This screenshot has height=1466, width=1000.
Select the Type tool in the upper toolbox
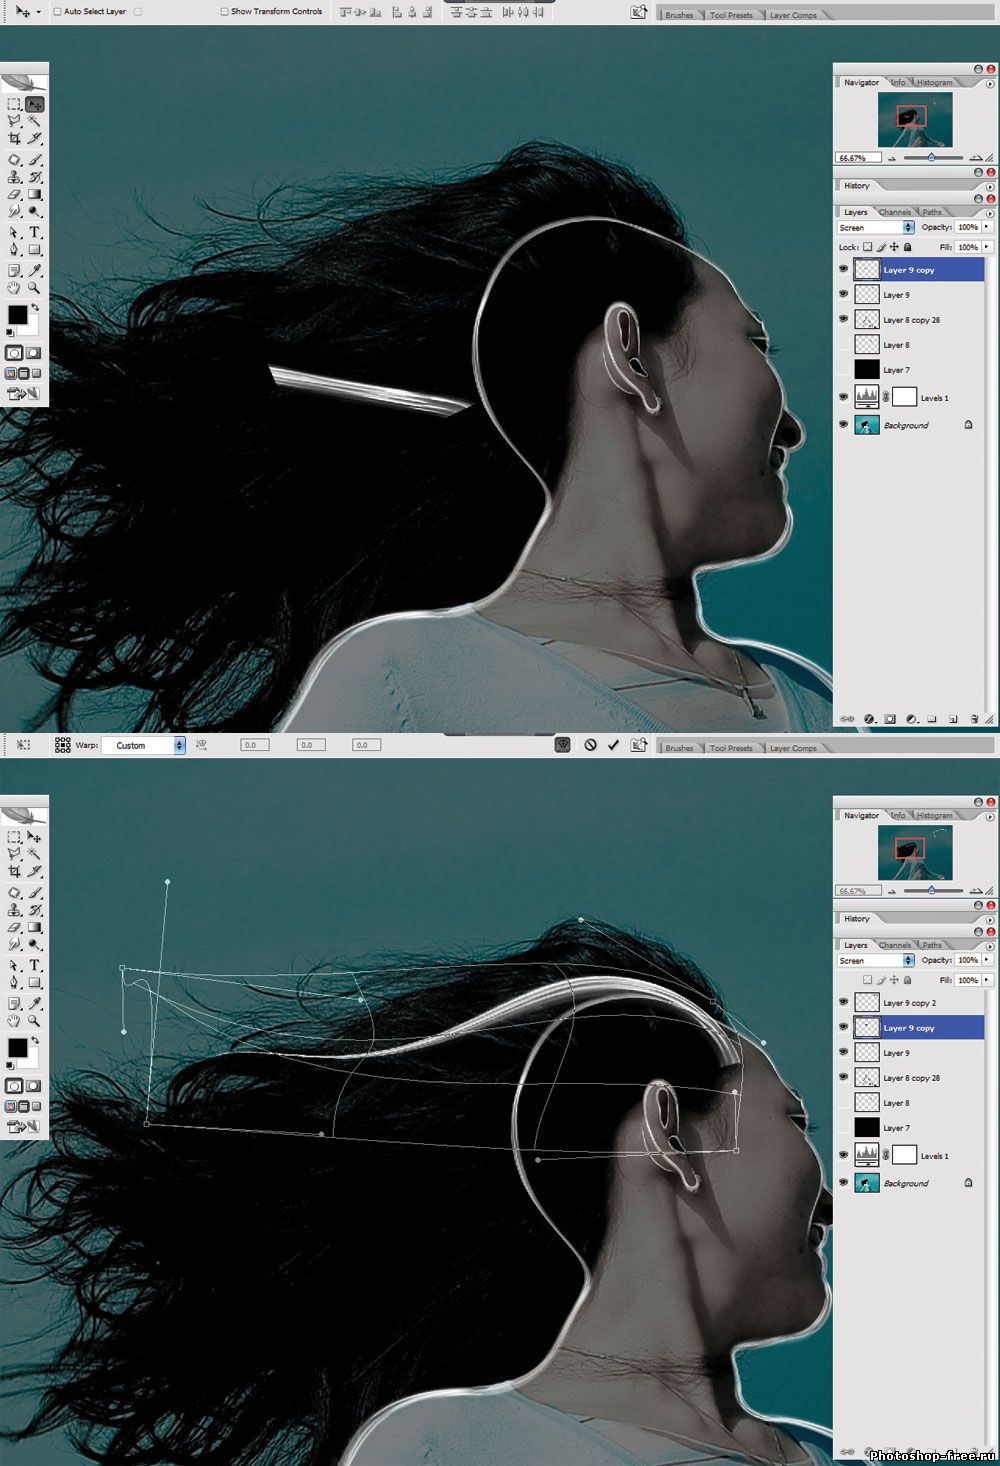pos(35,232)
